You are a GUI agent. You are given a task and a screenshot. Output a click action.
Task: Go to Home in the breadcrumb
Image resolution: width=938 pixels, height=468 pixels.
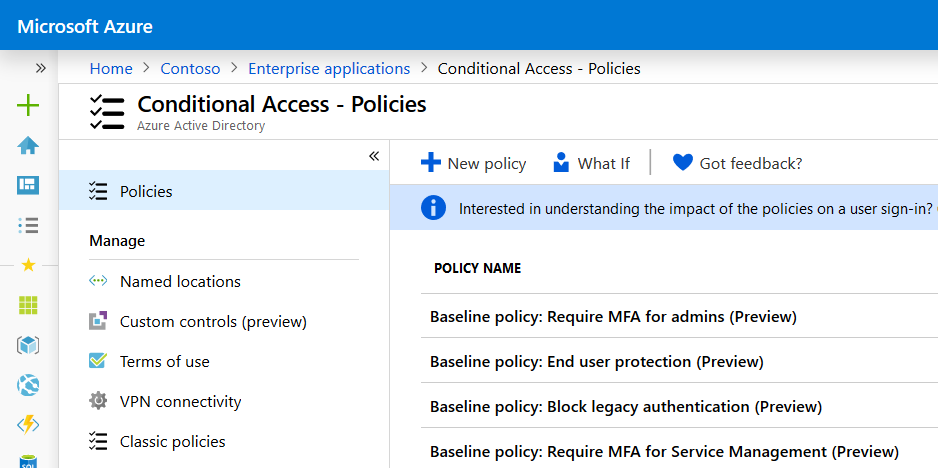pyautogui.click(x=111, y=69)
